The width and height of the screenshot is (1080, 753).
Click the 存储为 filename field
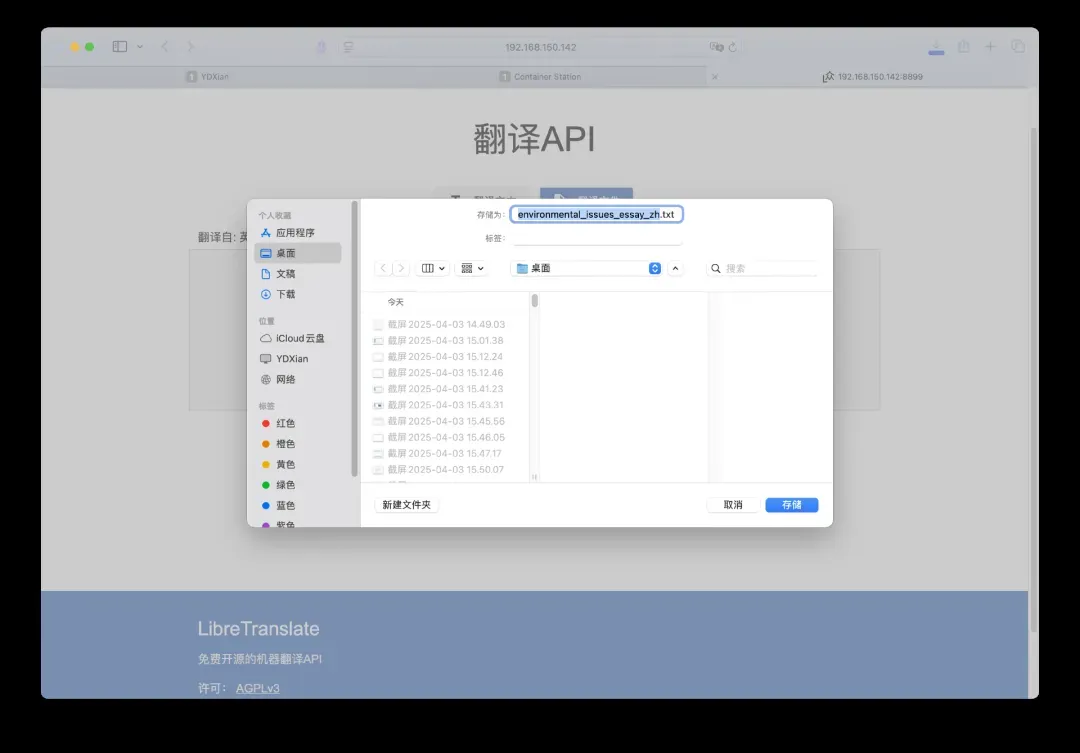[x=596, y=214]
